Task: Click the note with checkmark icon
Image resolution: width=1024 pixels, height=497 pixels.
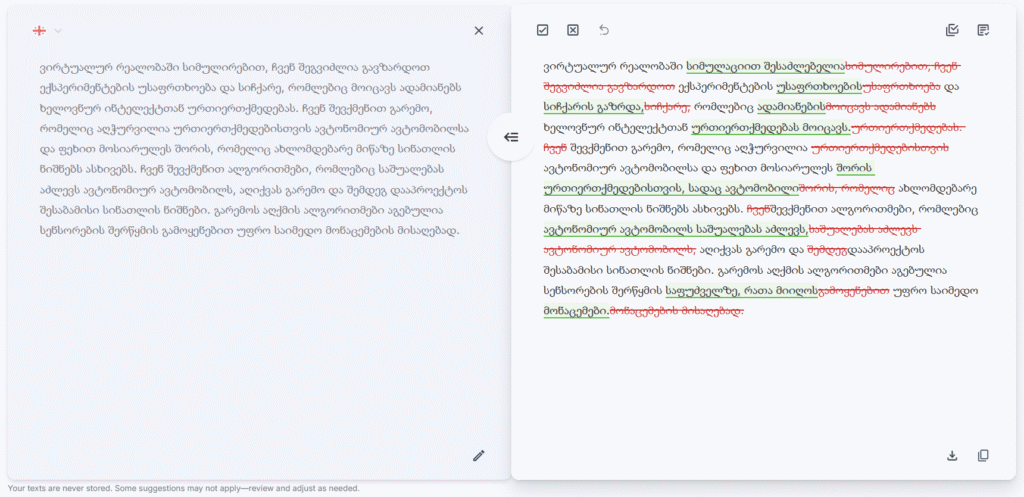Action: point(983,31)
